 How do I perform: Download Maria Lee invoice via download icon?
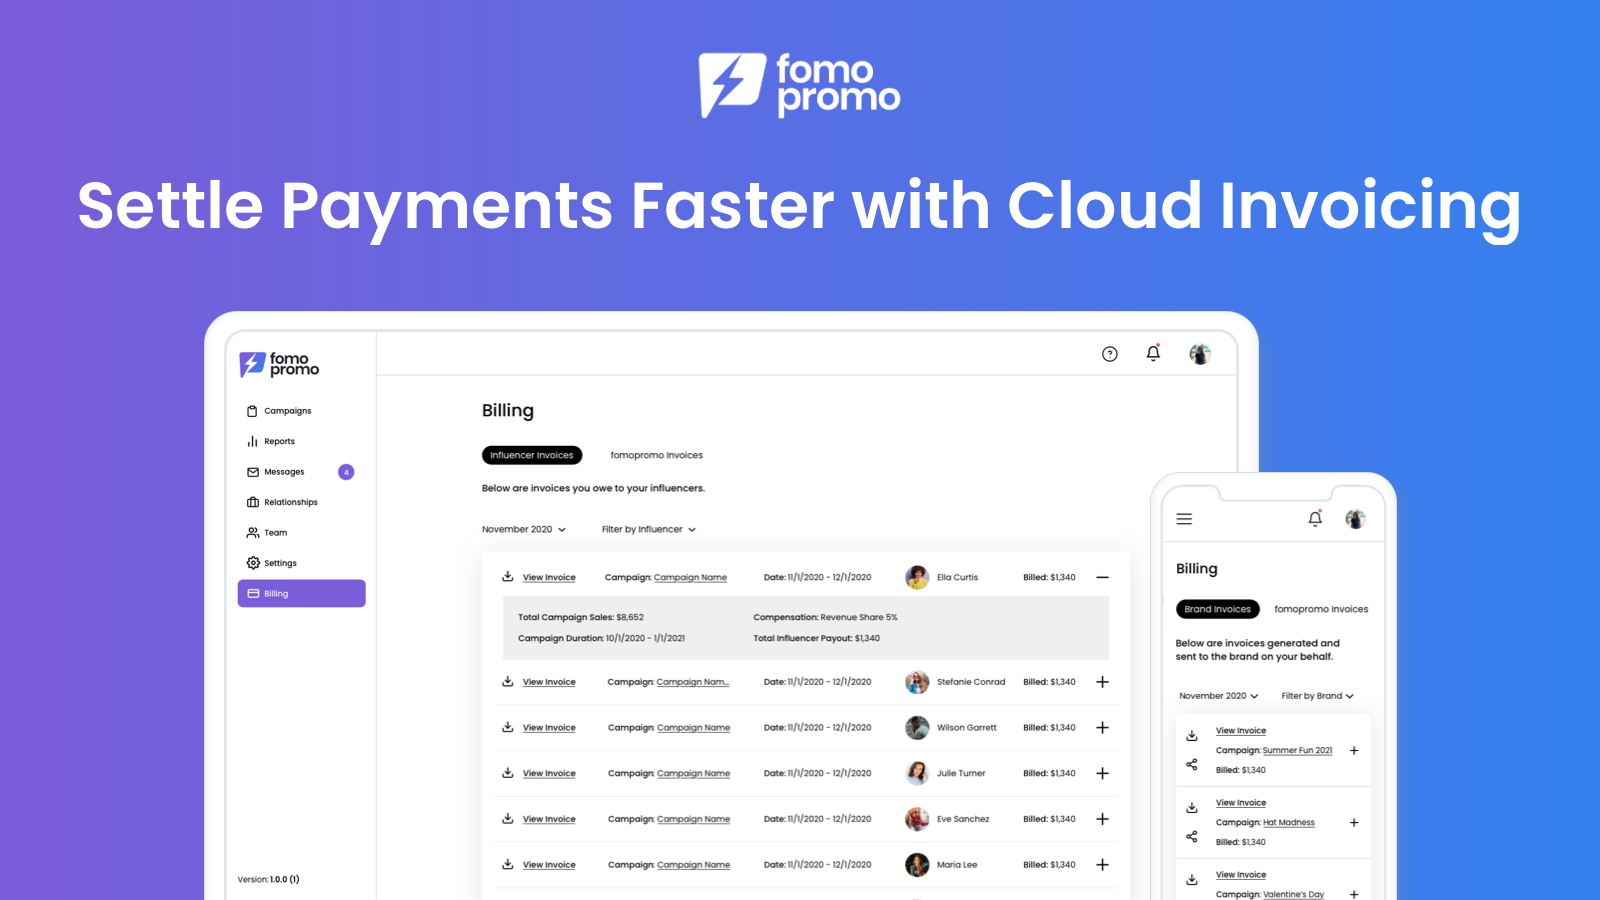pyautogui.click(x=507, y=864)
